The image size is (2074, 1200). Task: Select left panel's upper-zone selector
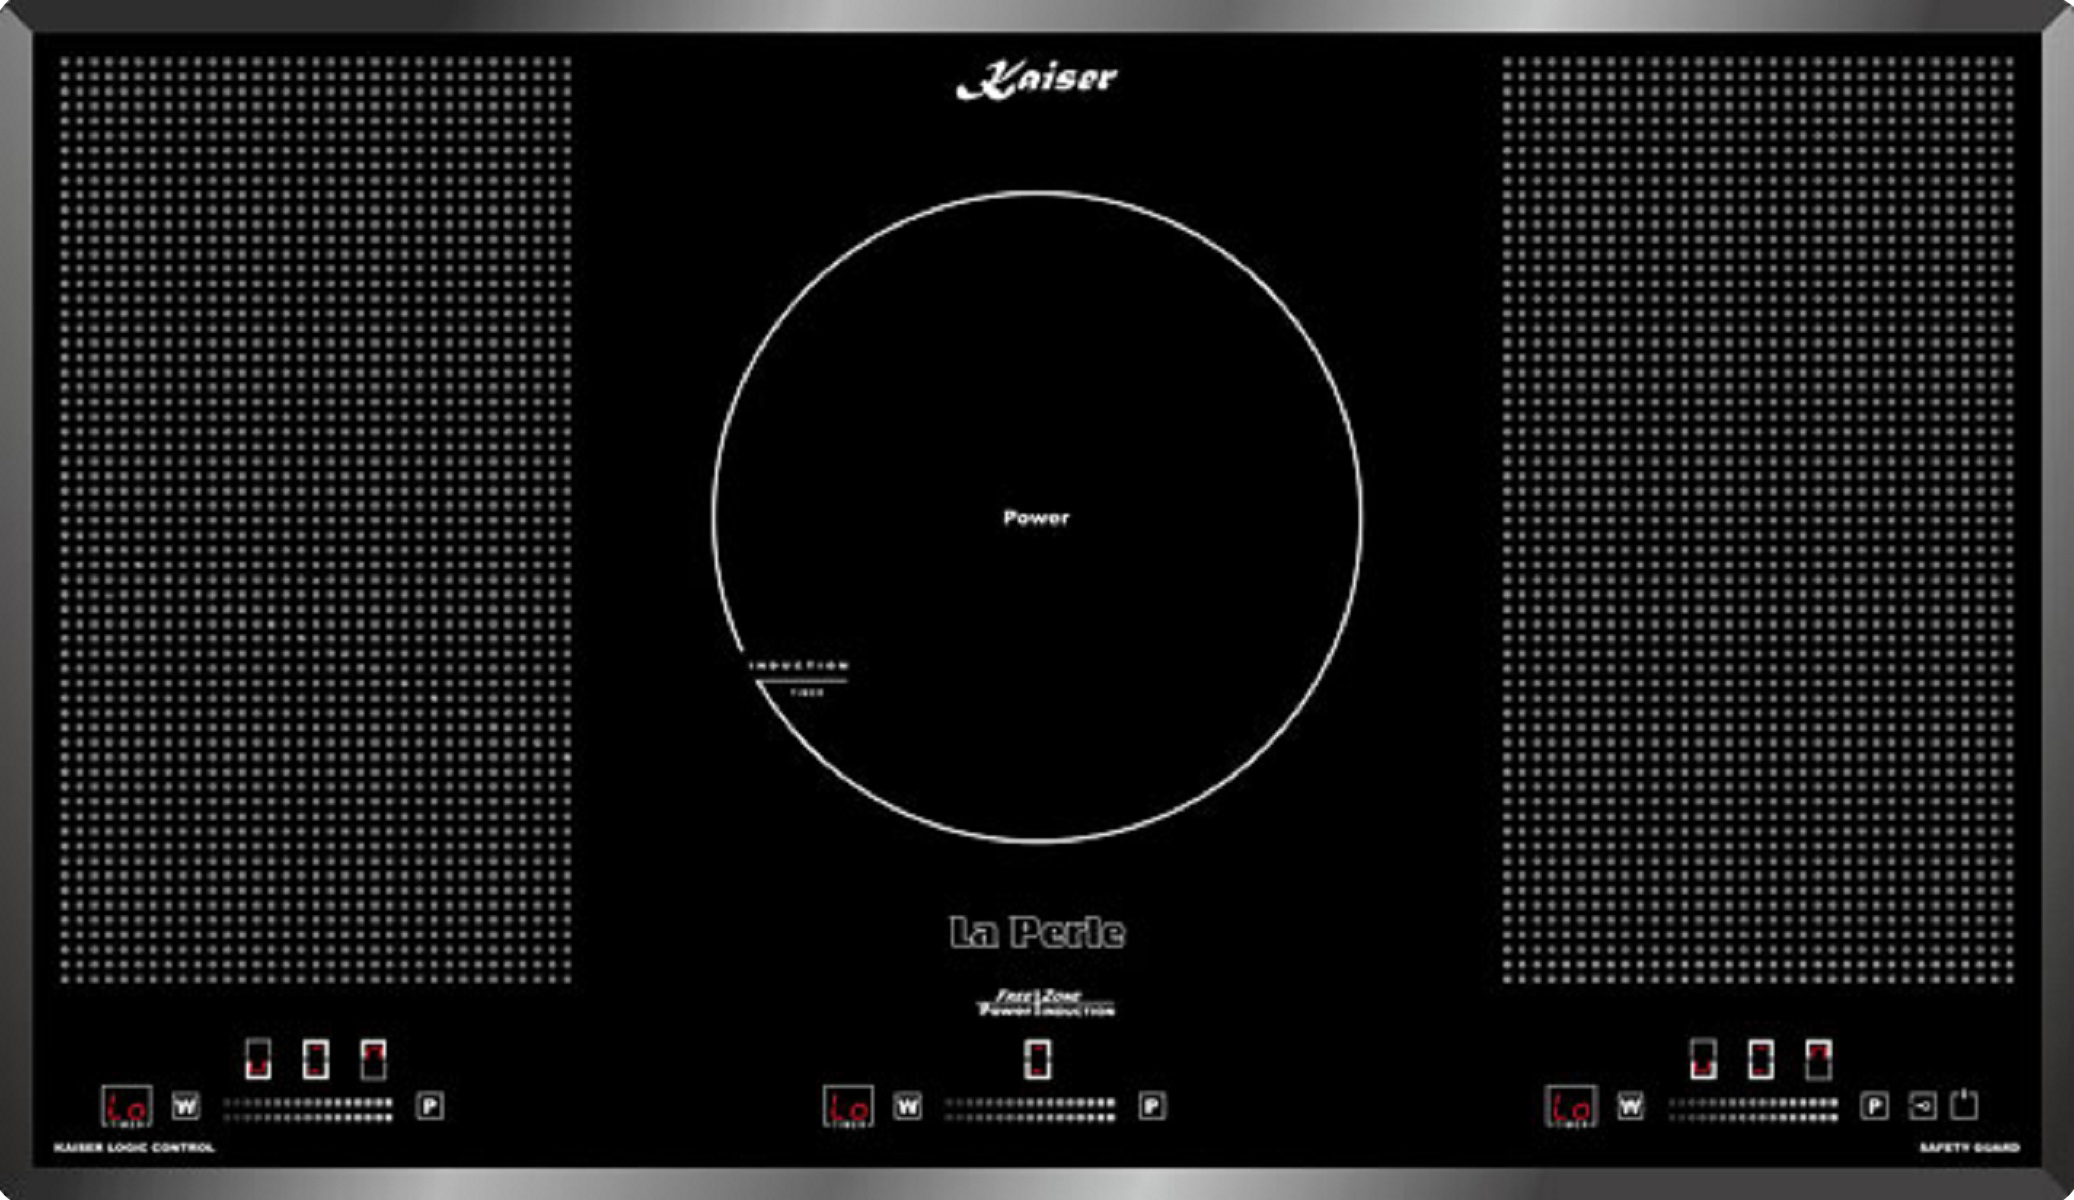pyautogui.click(x=373, y=1059)
